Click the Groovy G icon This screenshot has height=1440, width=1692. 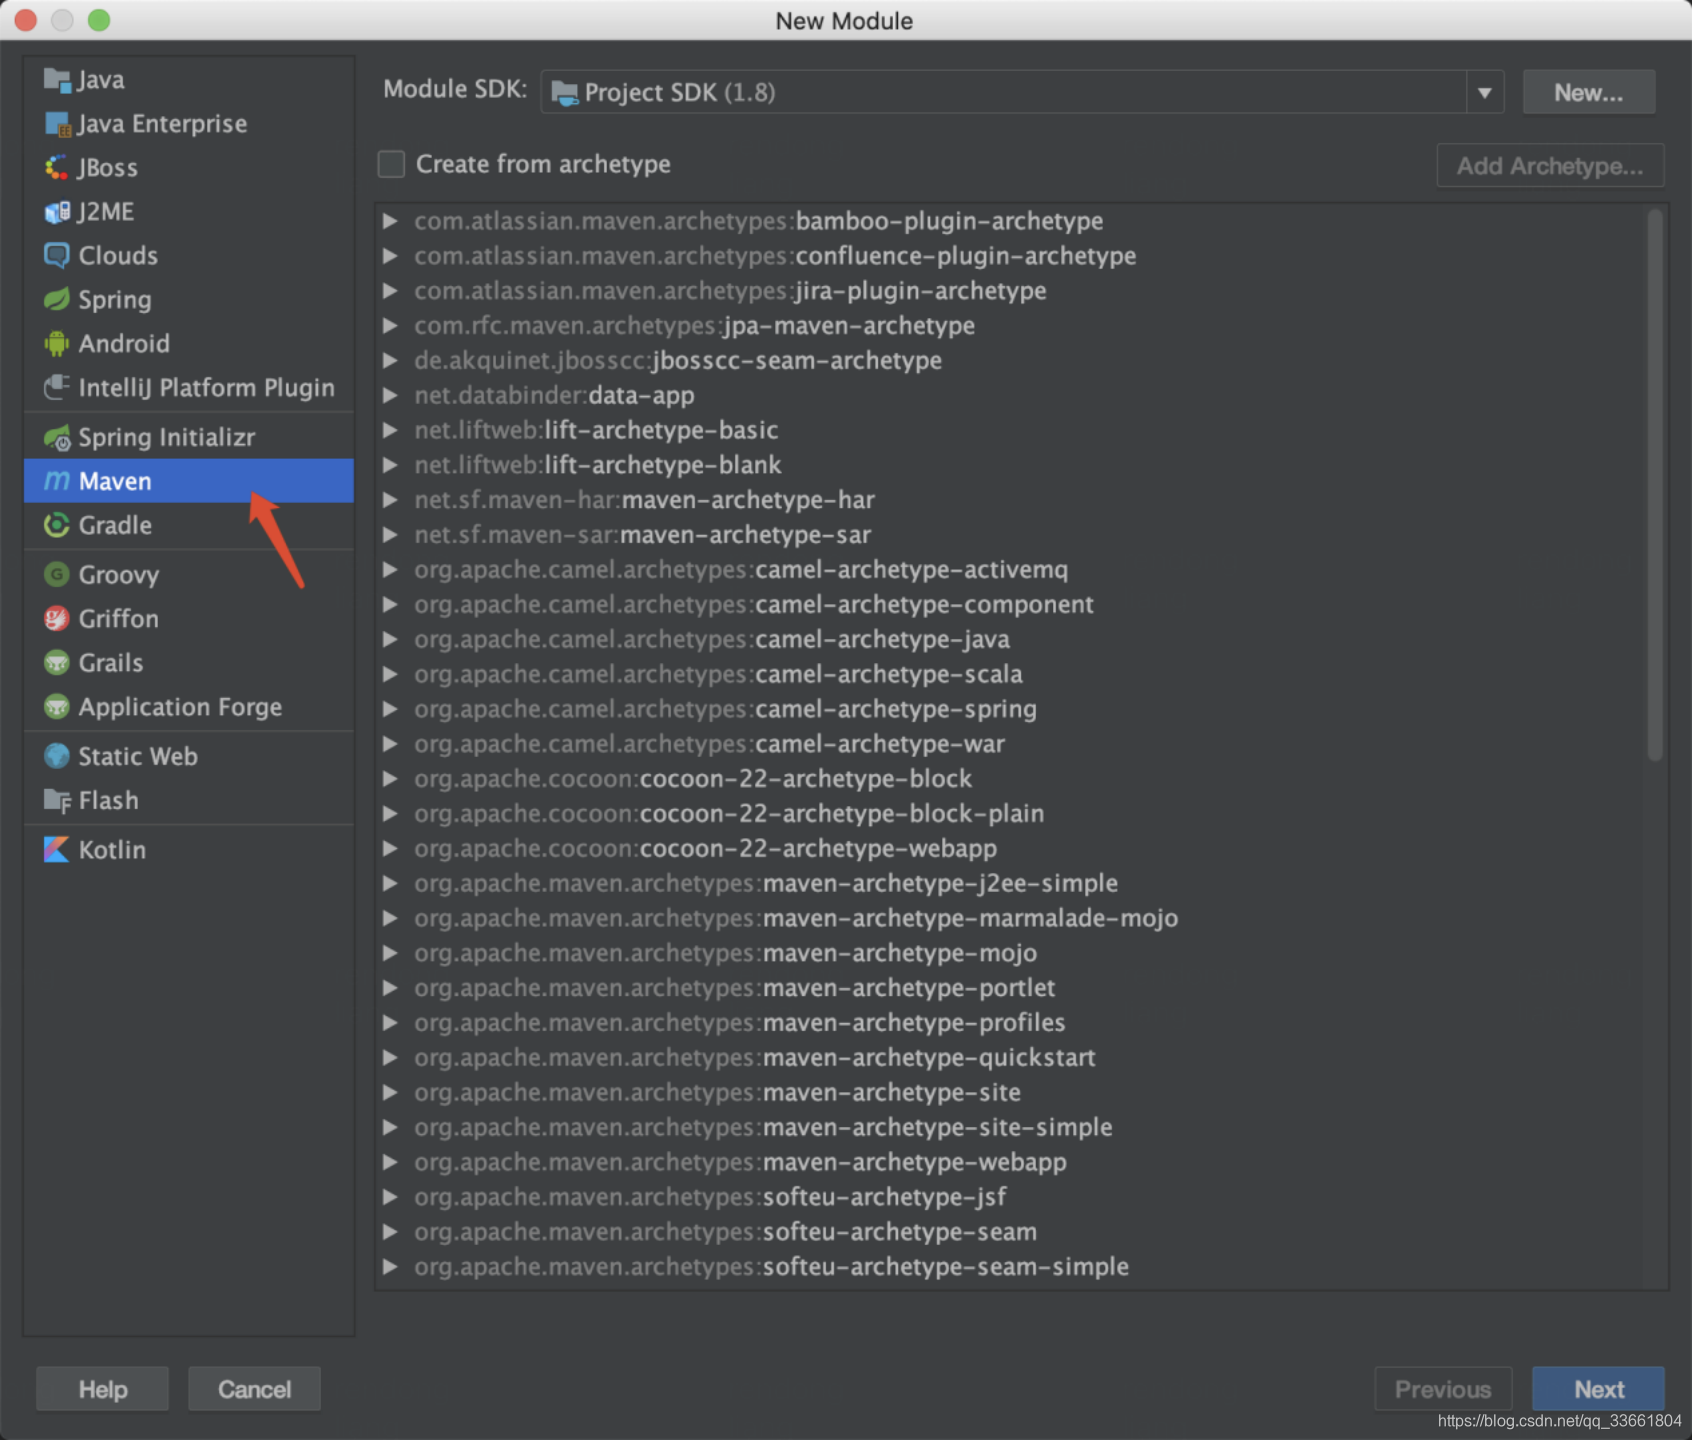click(57, 575)
